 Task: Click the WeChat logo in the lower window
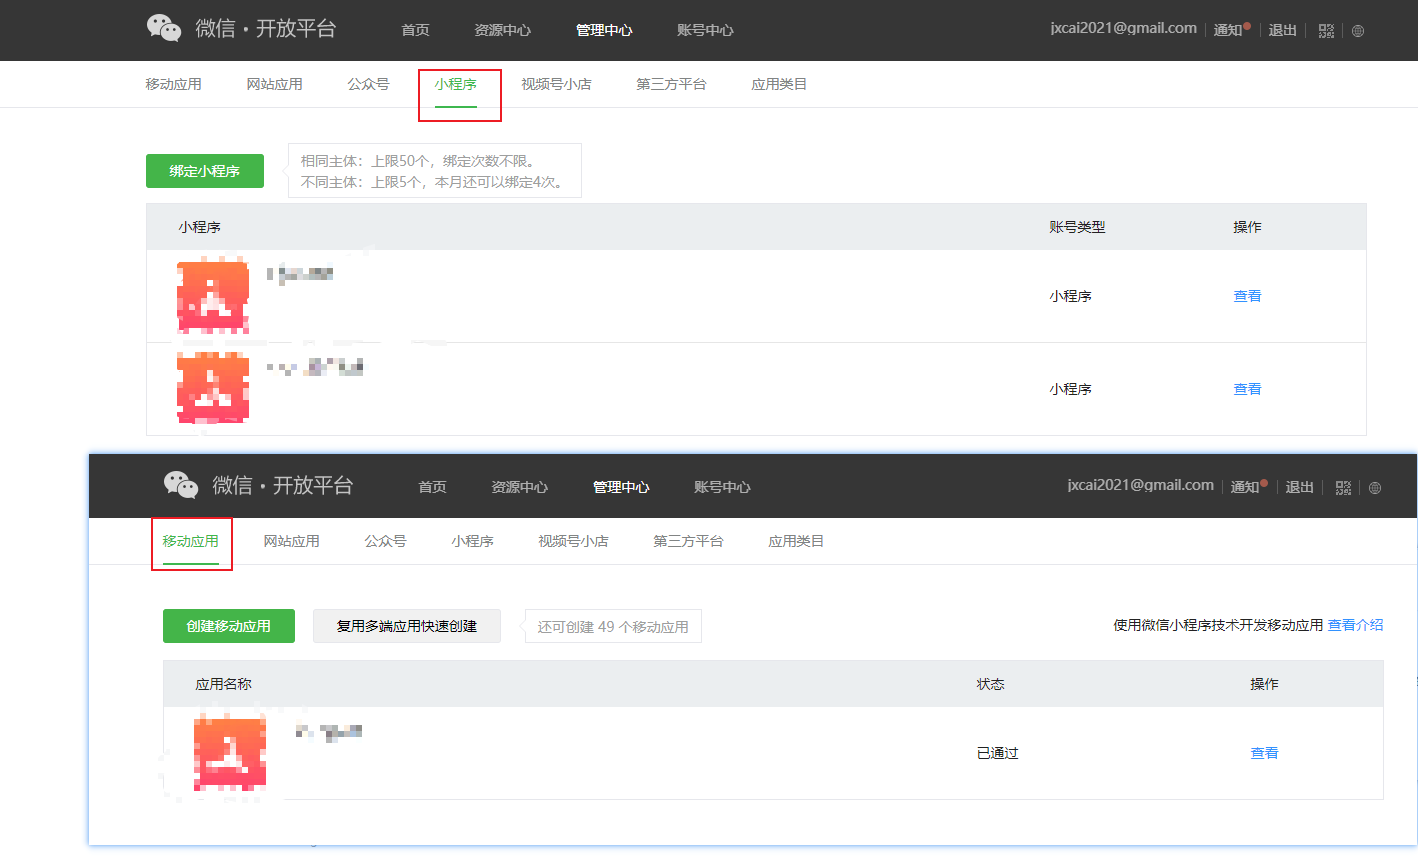point(181,485)
